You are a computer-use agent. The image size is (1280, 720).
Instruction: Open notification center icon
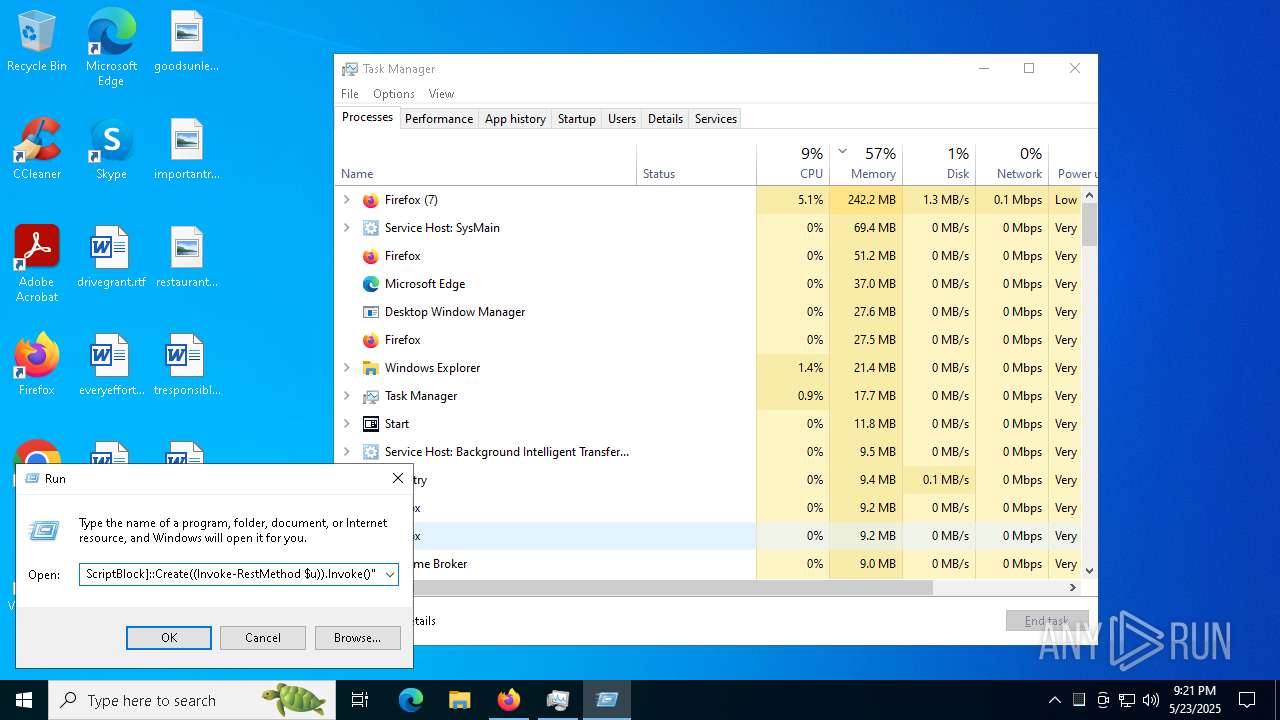1247,700
